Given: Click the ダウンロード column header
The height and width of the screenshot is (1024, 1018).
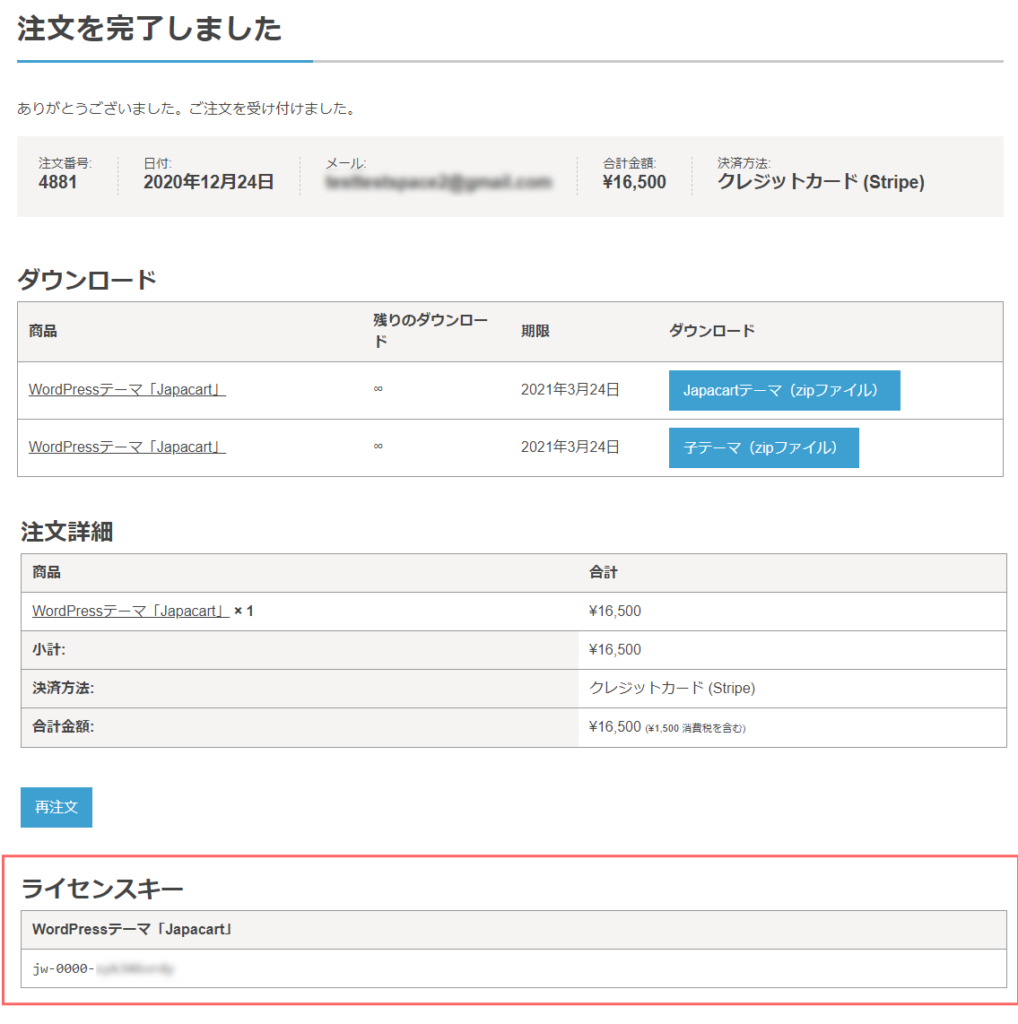Looking at the screenshot, I should pos(712,330).
